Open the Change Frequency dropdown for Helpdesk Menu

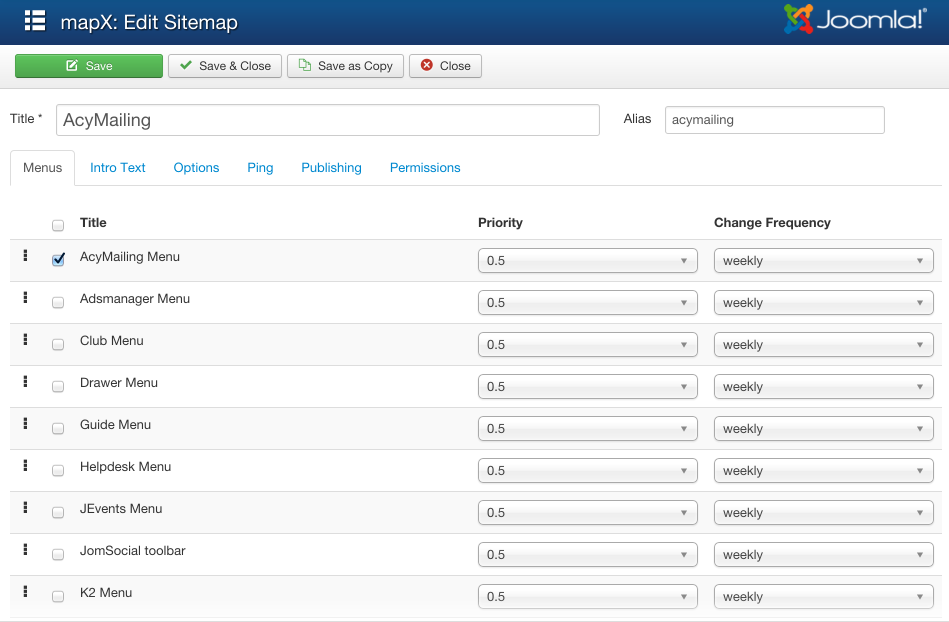[x=824, y=471]
